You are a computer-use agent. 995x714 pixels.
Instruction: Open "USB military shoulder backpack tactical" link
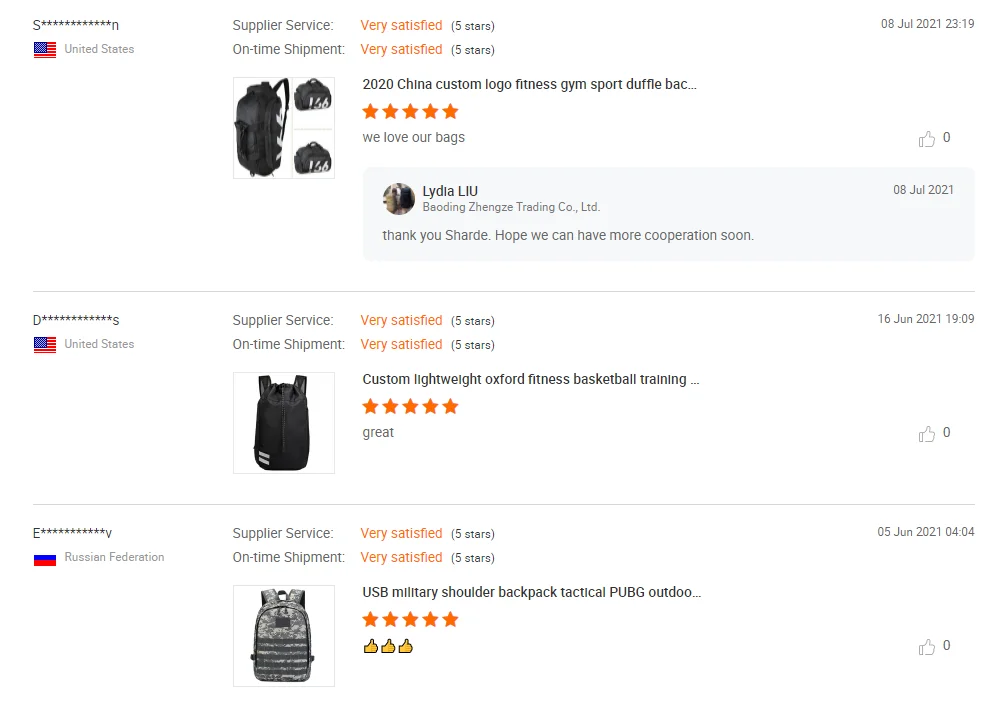tap(531, 592)
